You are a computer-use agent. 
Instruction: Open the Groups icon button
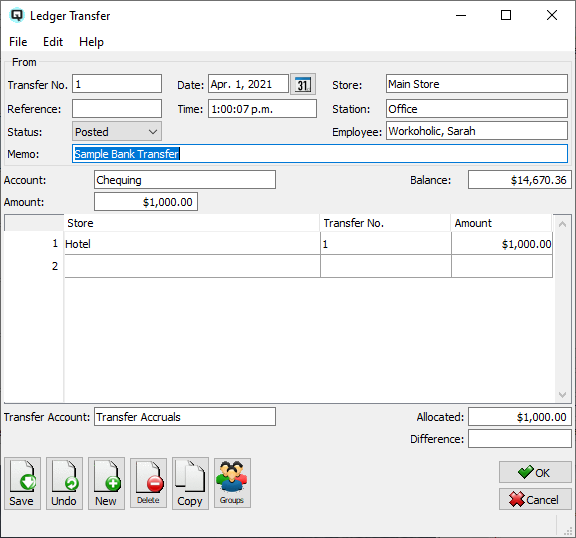point(232,483)
